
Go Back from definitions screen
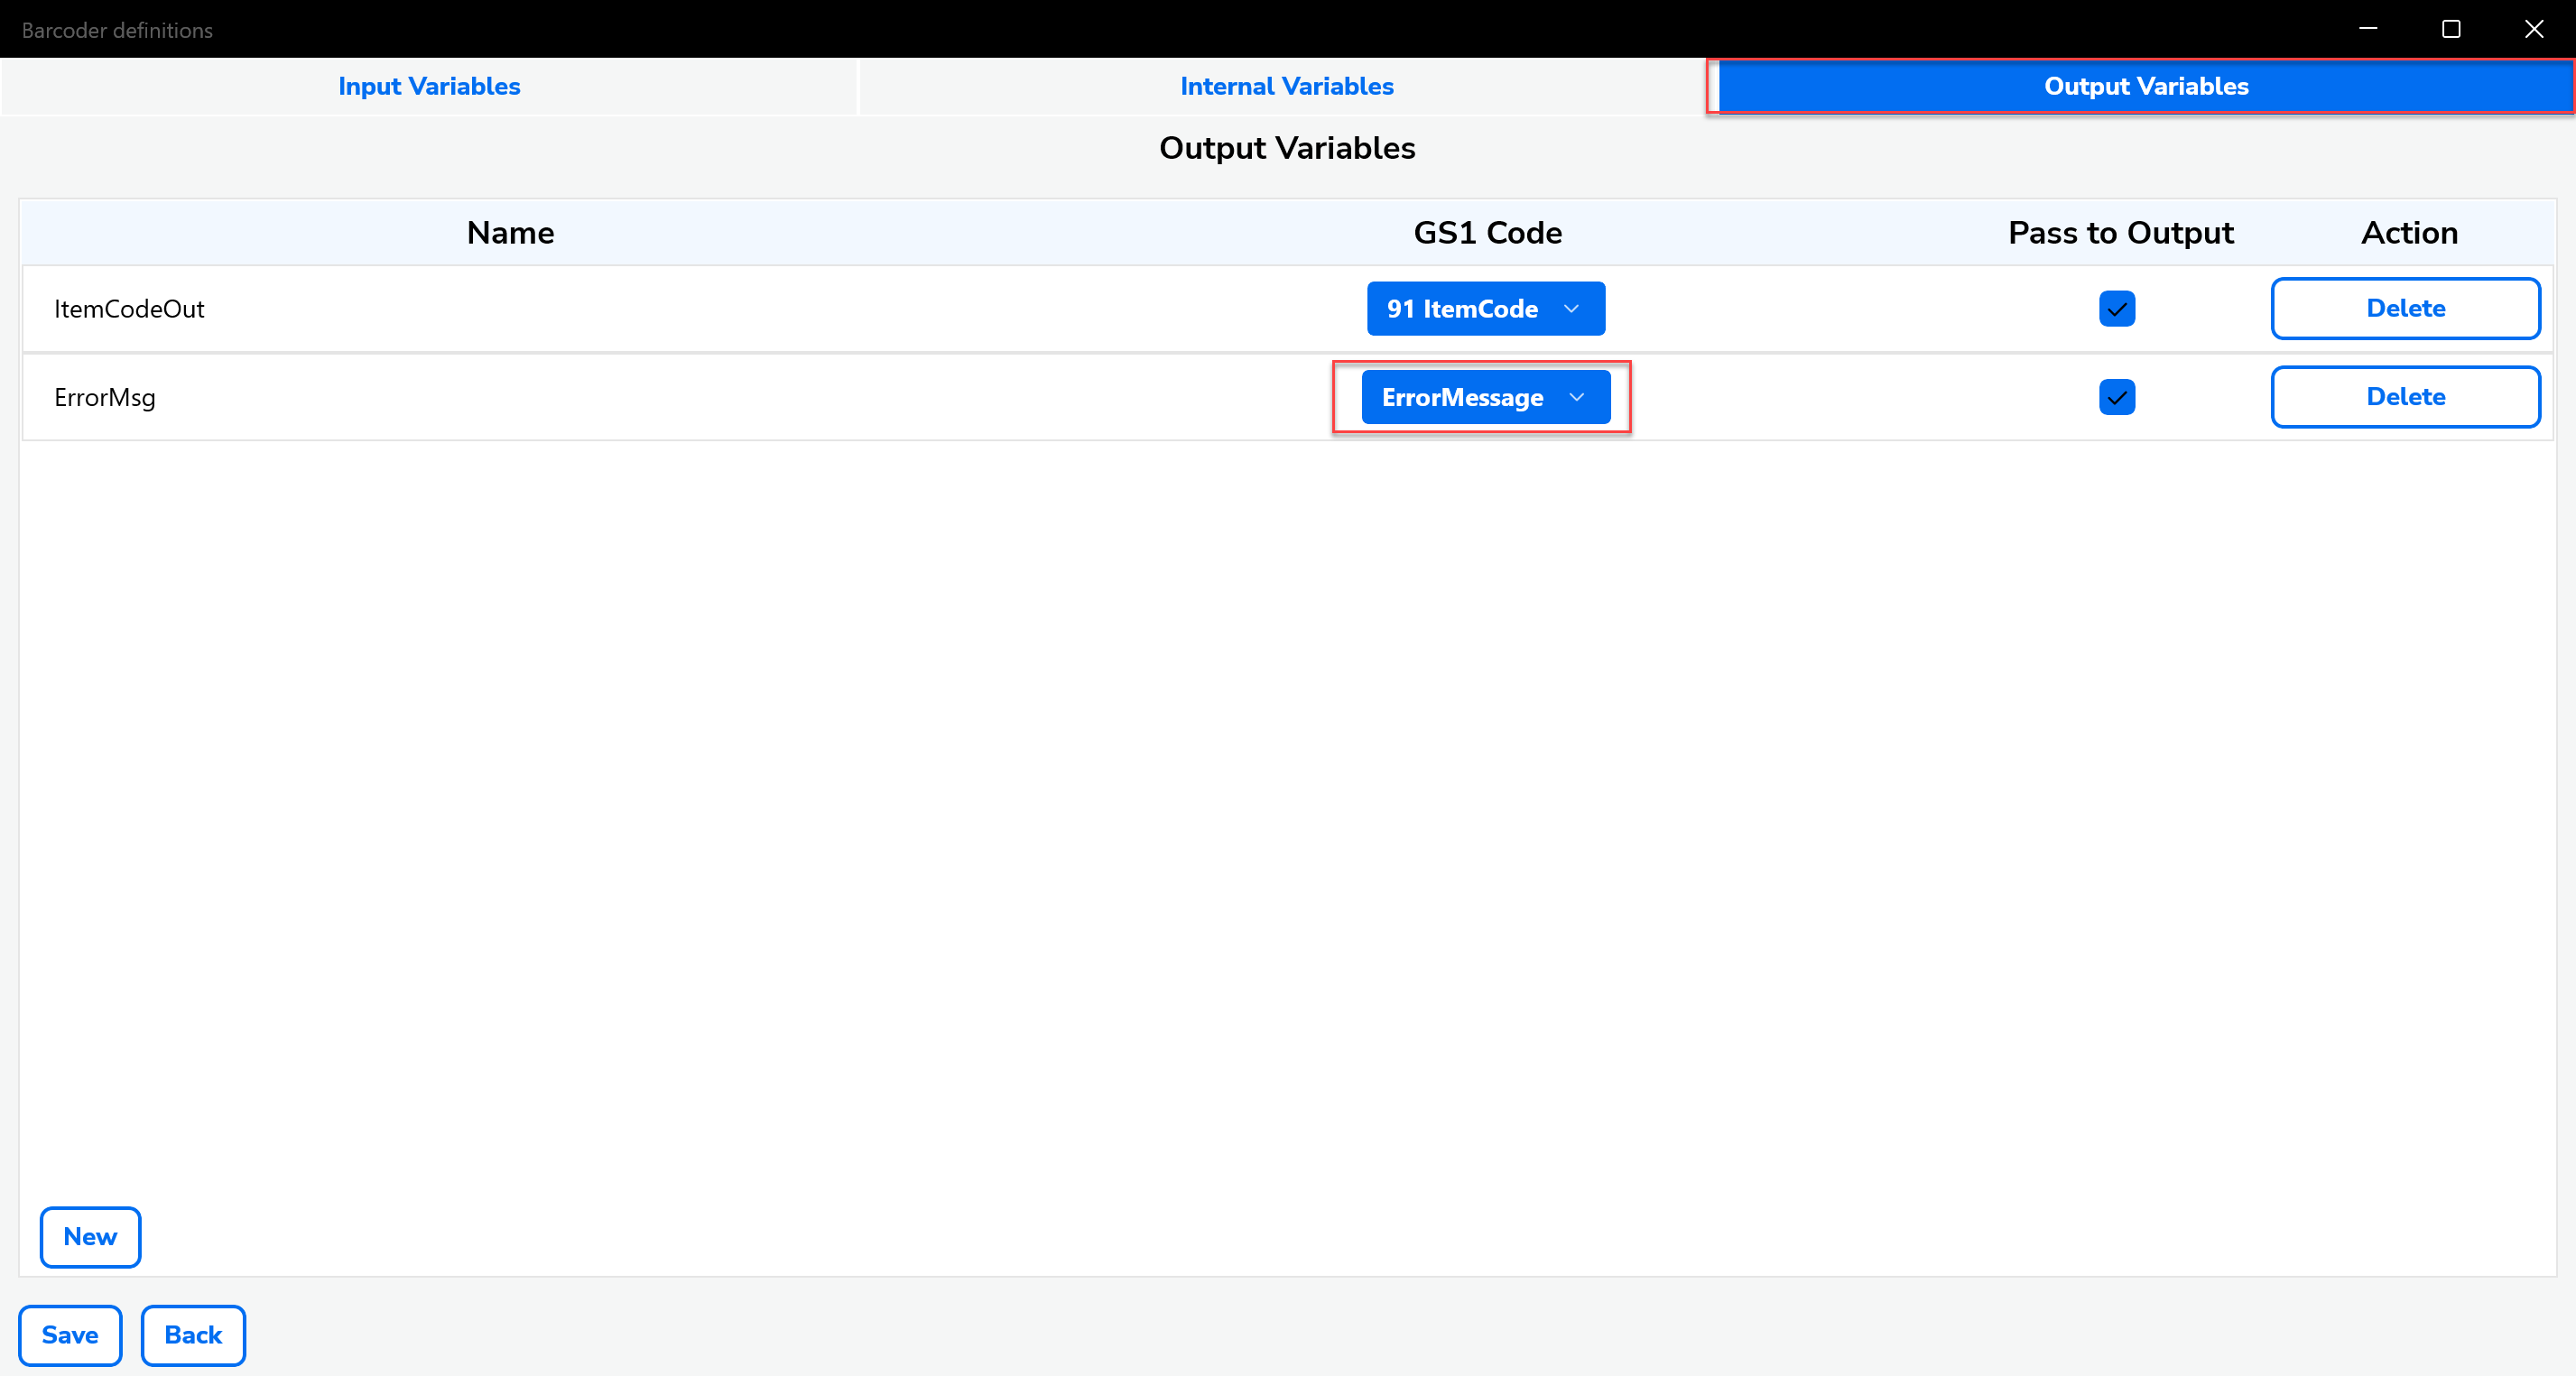[193, 1335]
